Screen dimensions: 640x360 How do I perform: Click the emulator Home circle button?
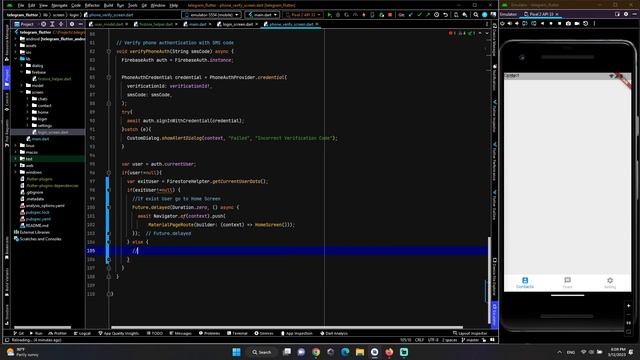551,24
